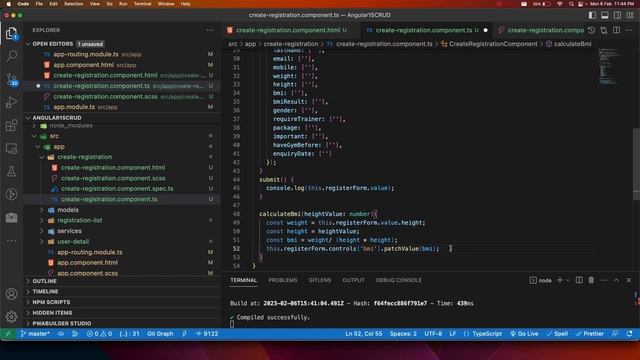Toggle Go Live server

(x=524, y=333)
